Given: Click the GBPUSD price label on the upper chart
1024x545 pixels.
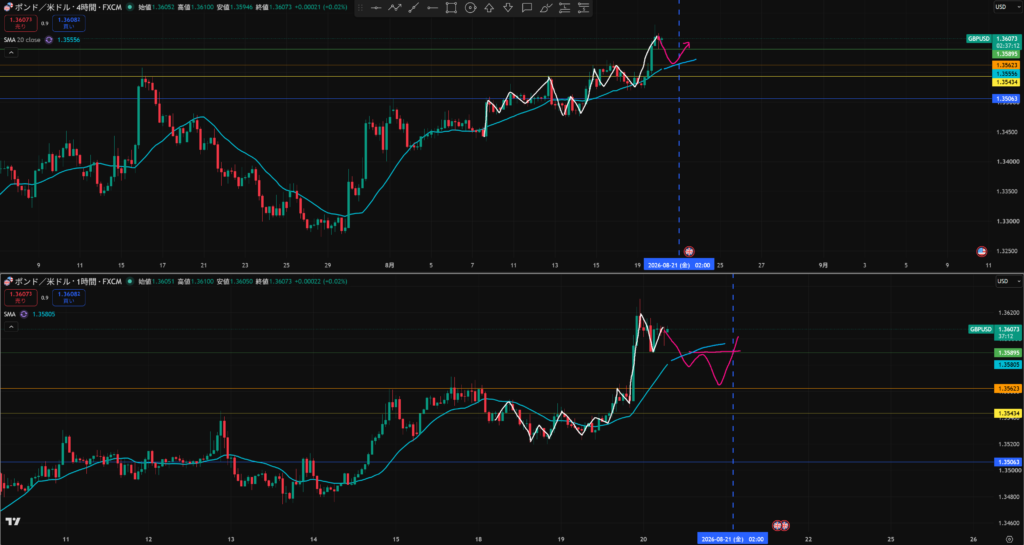Looking at the screenshot, I should pos(980,39).
